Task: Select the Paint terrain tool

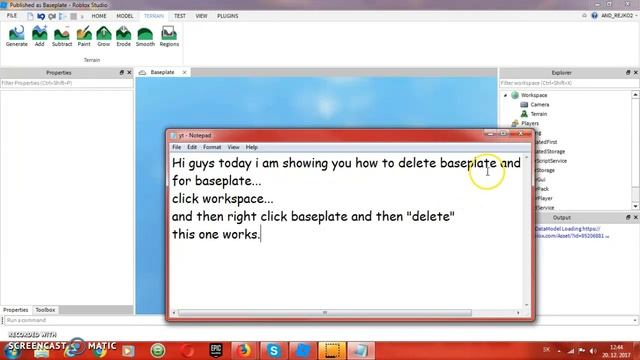Action: click(84, 36)
